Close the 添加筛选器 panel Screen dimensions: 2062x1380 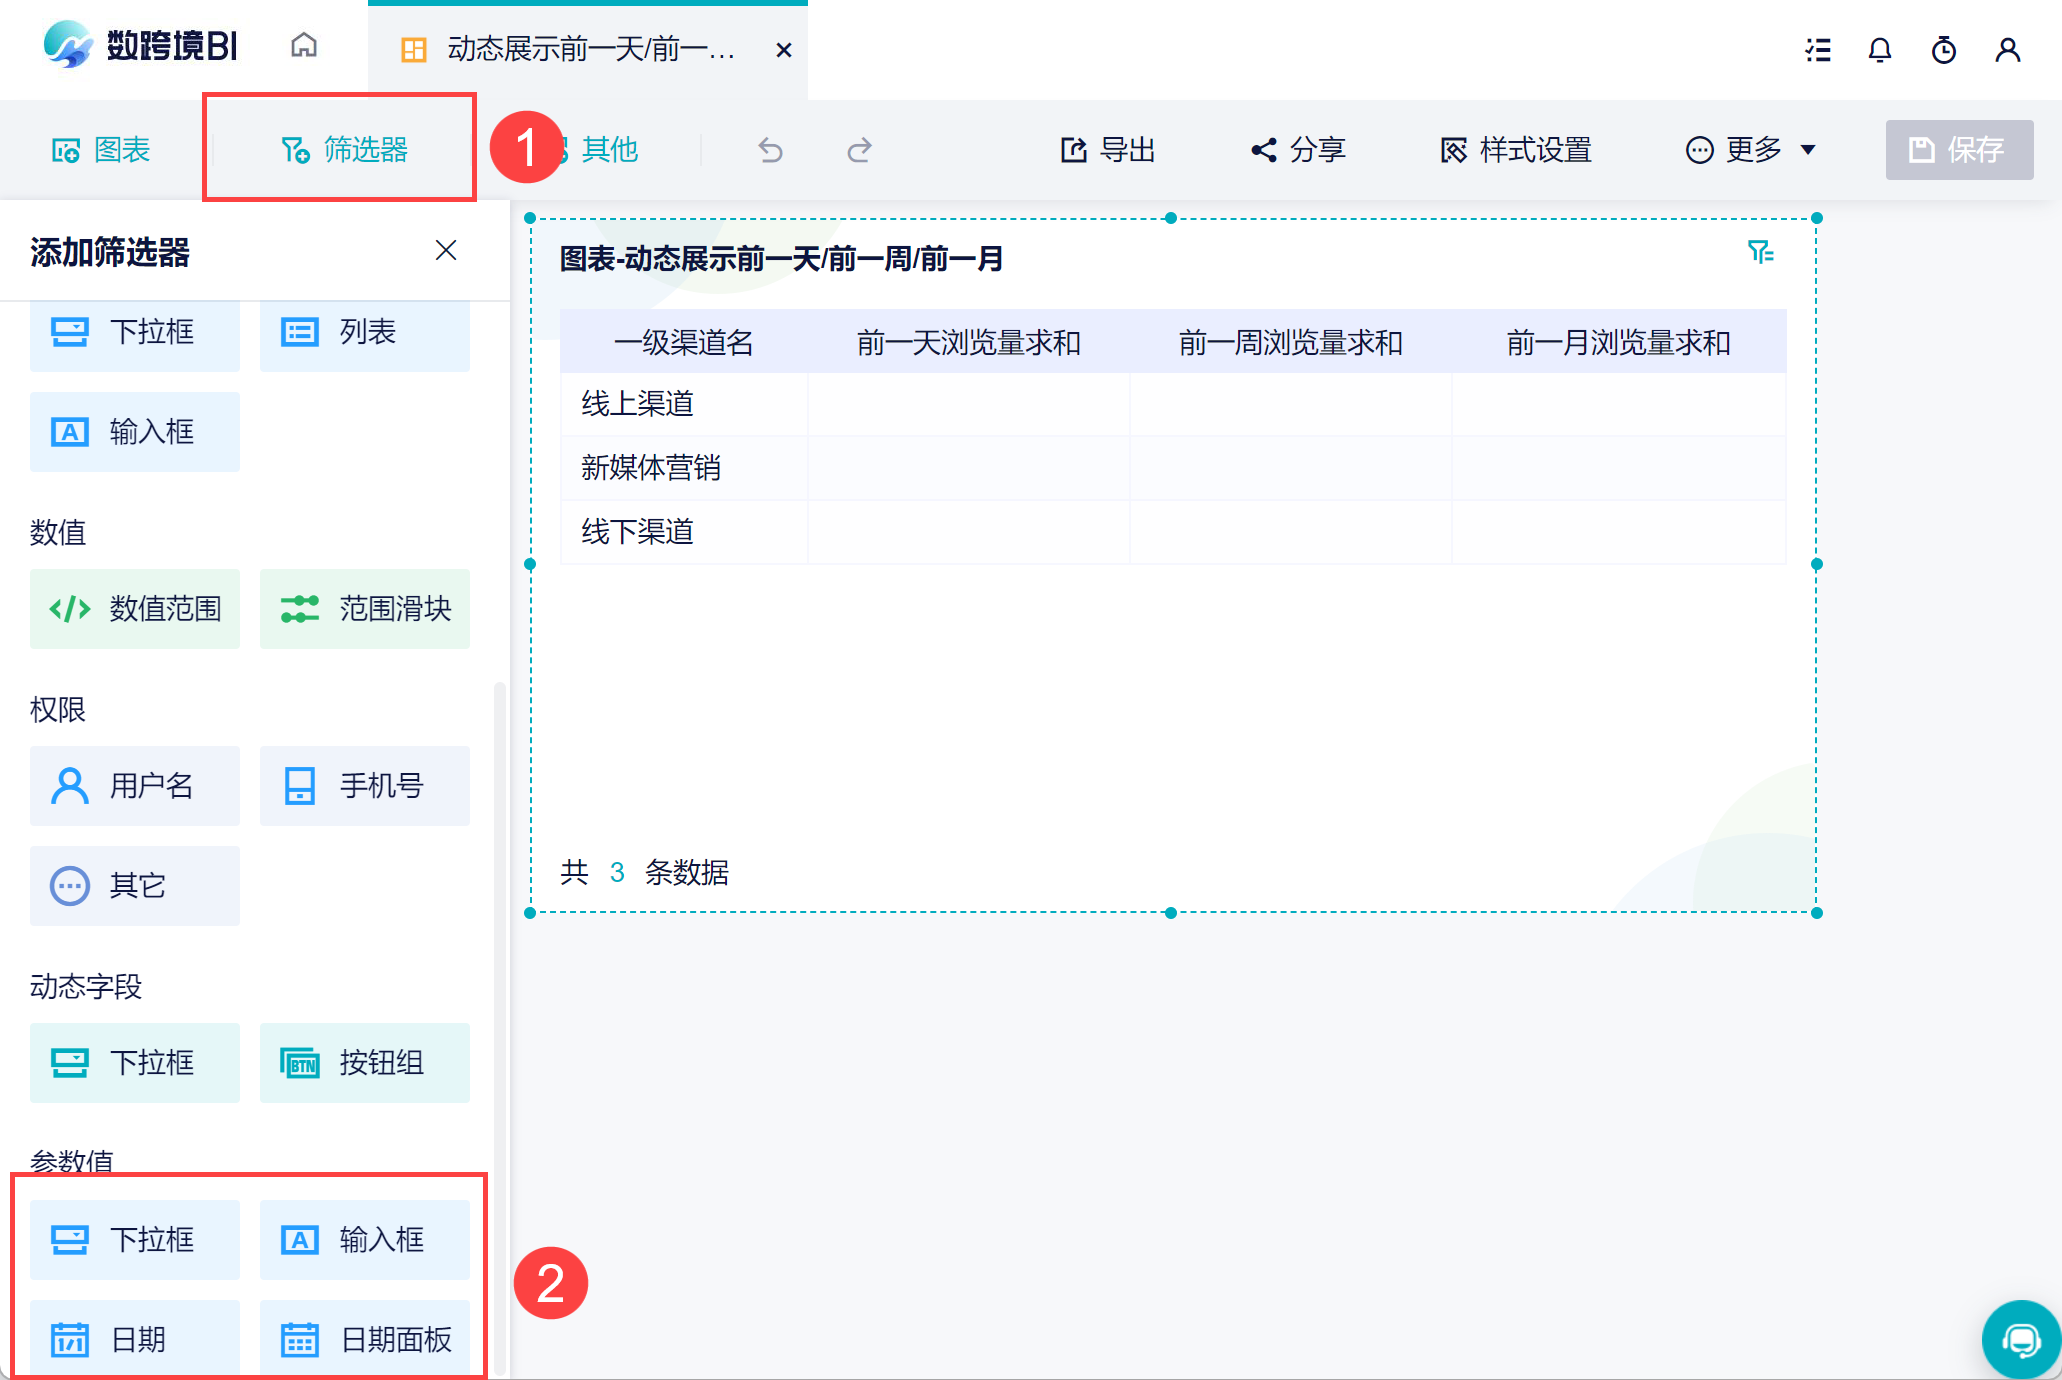[446, 250]
